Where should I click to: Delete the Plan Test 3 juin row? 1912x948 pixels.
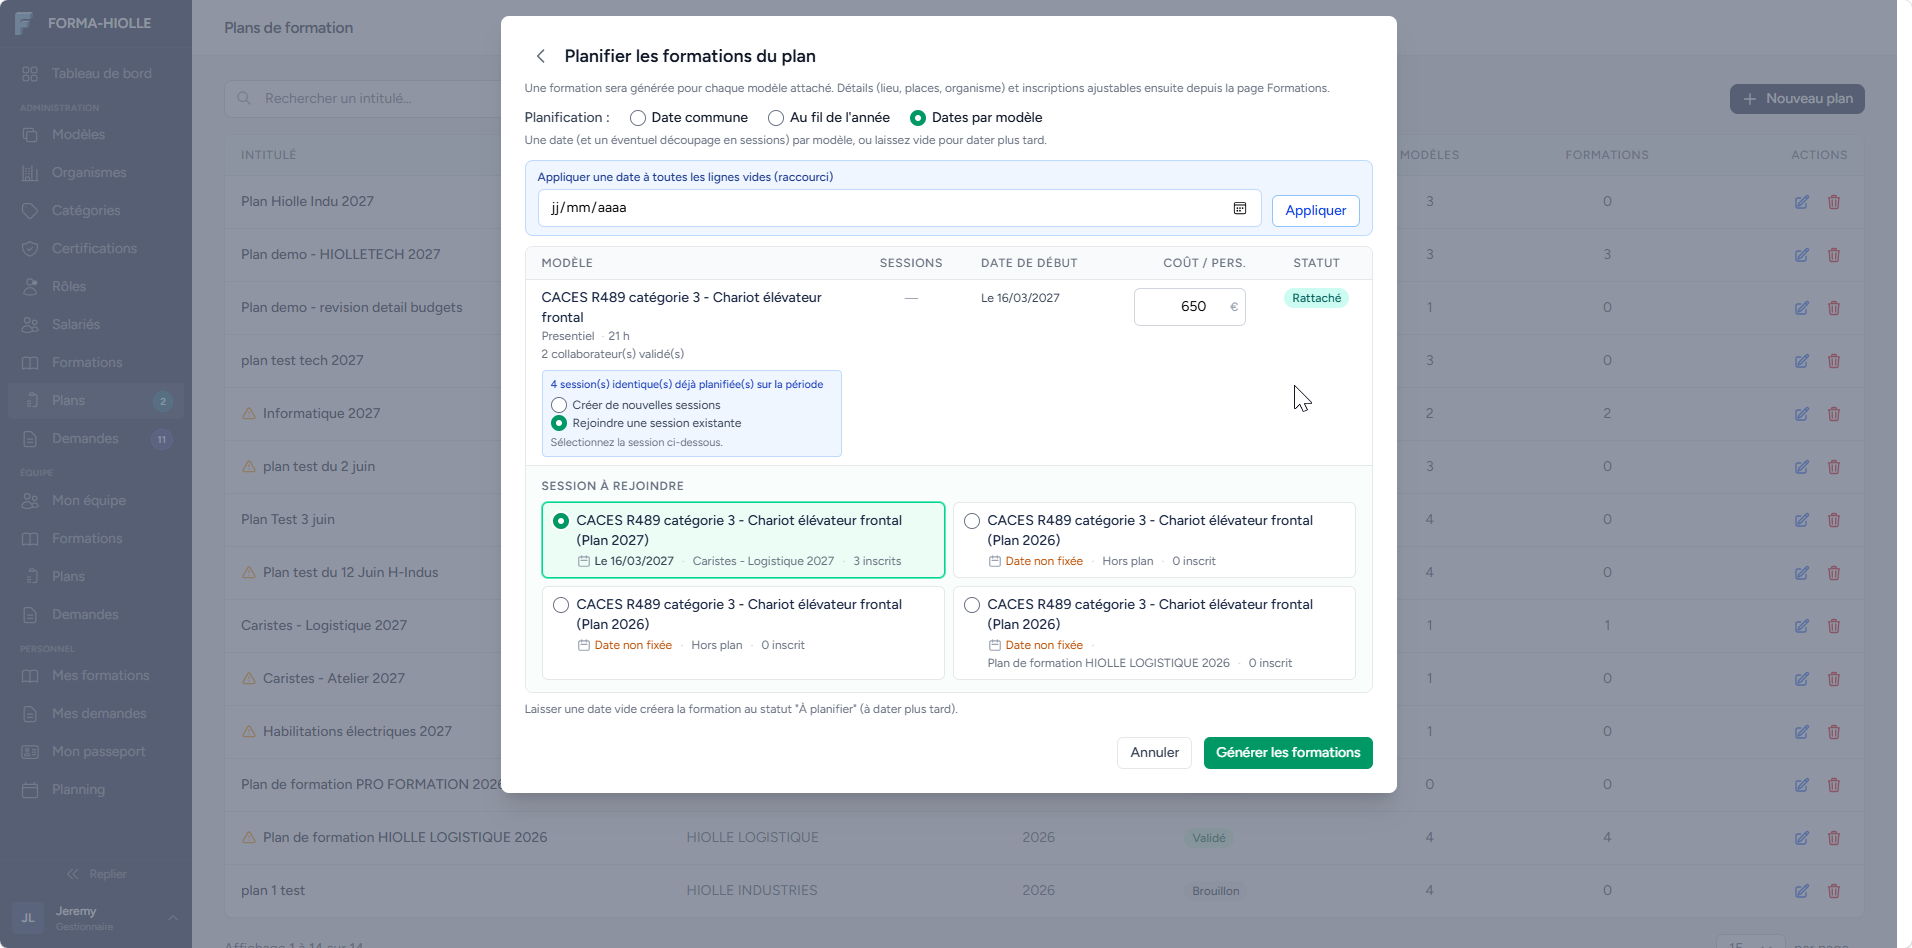[x=1834, y=520]
